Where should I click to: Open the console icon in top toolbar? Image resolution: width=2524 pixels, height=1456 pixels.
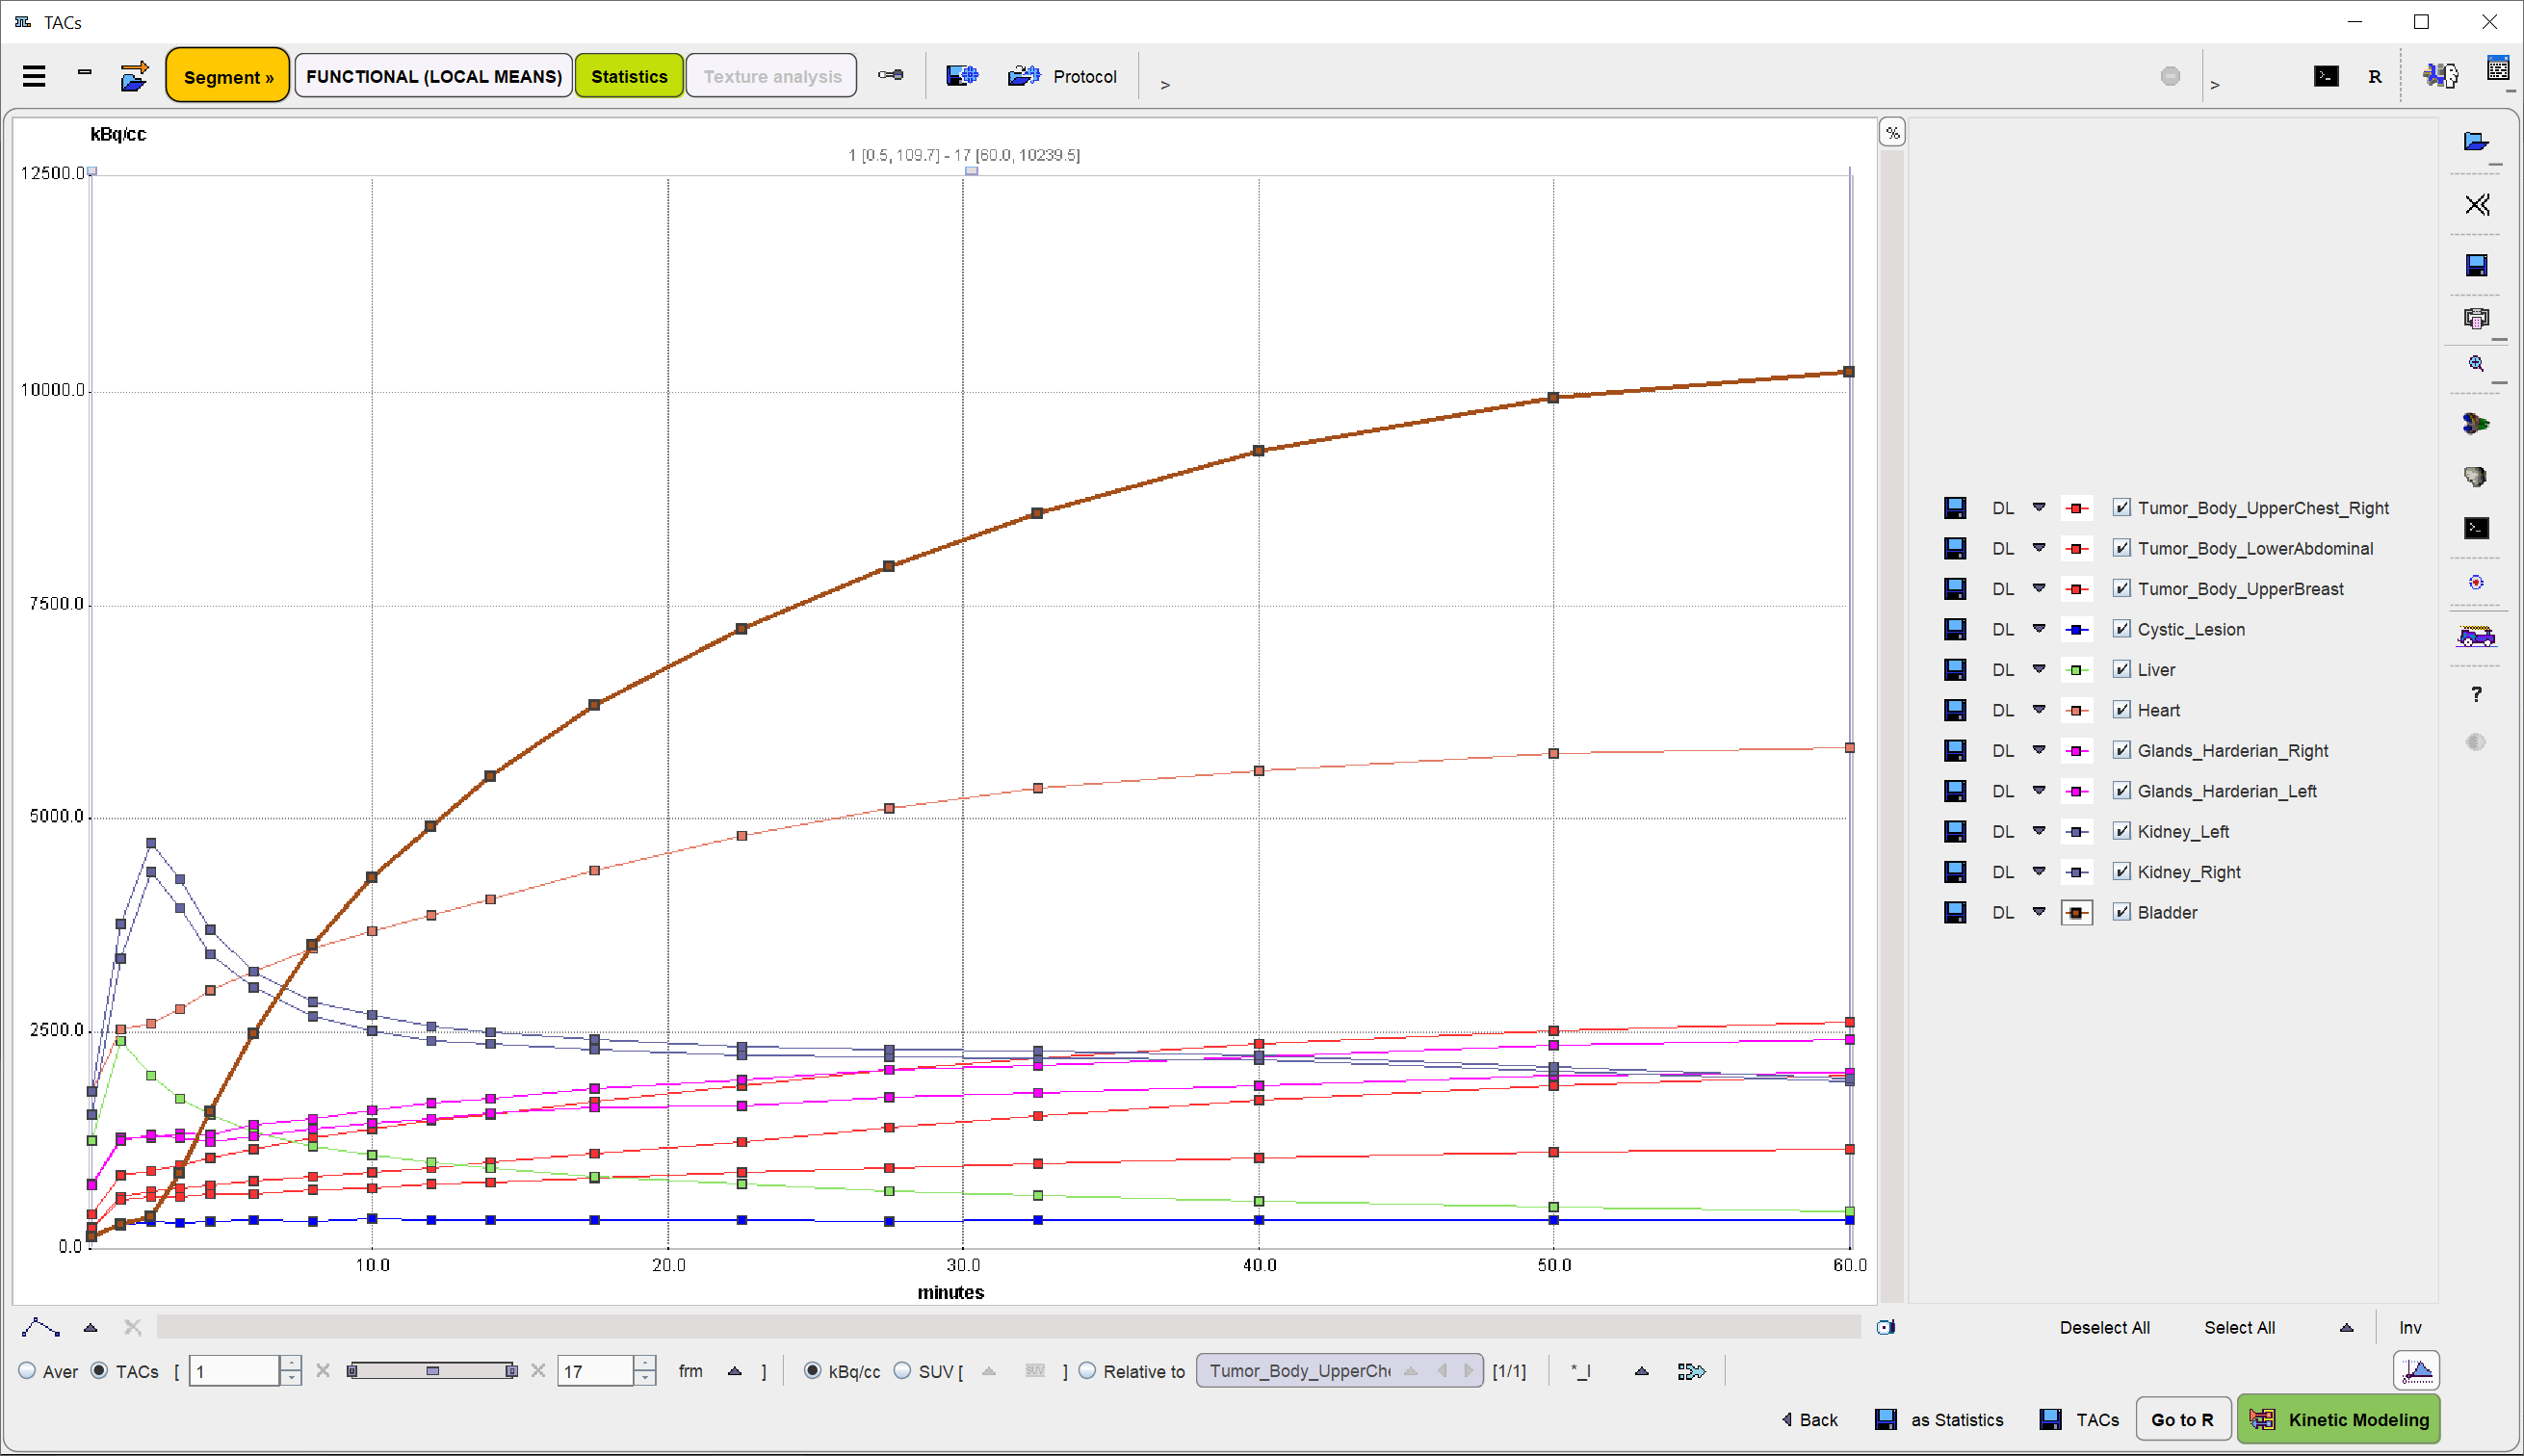(2326, 76)
